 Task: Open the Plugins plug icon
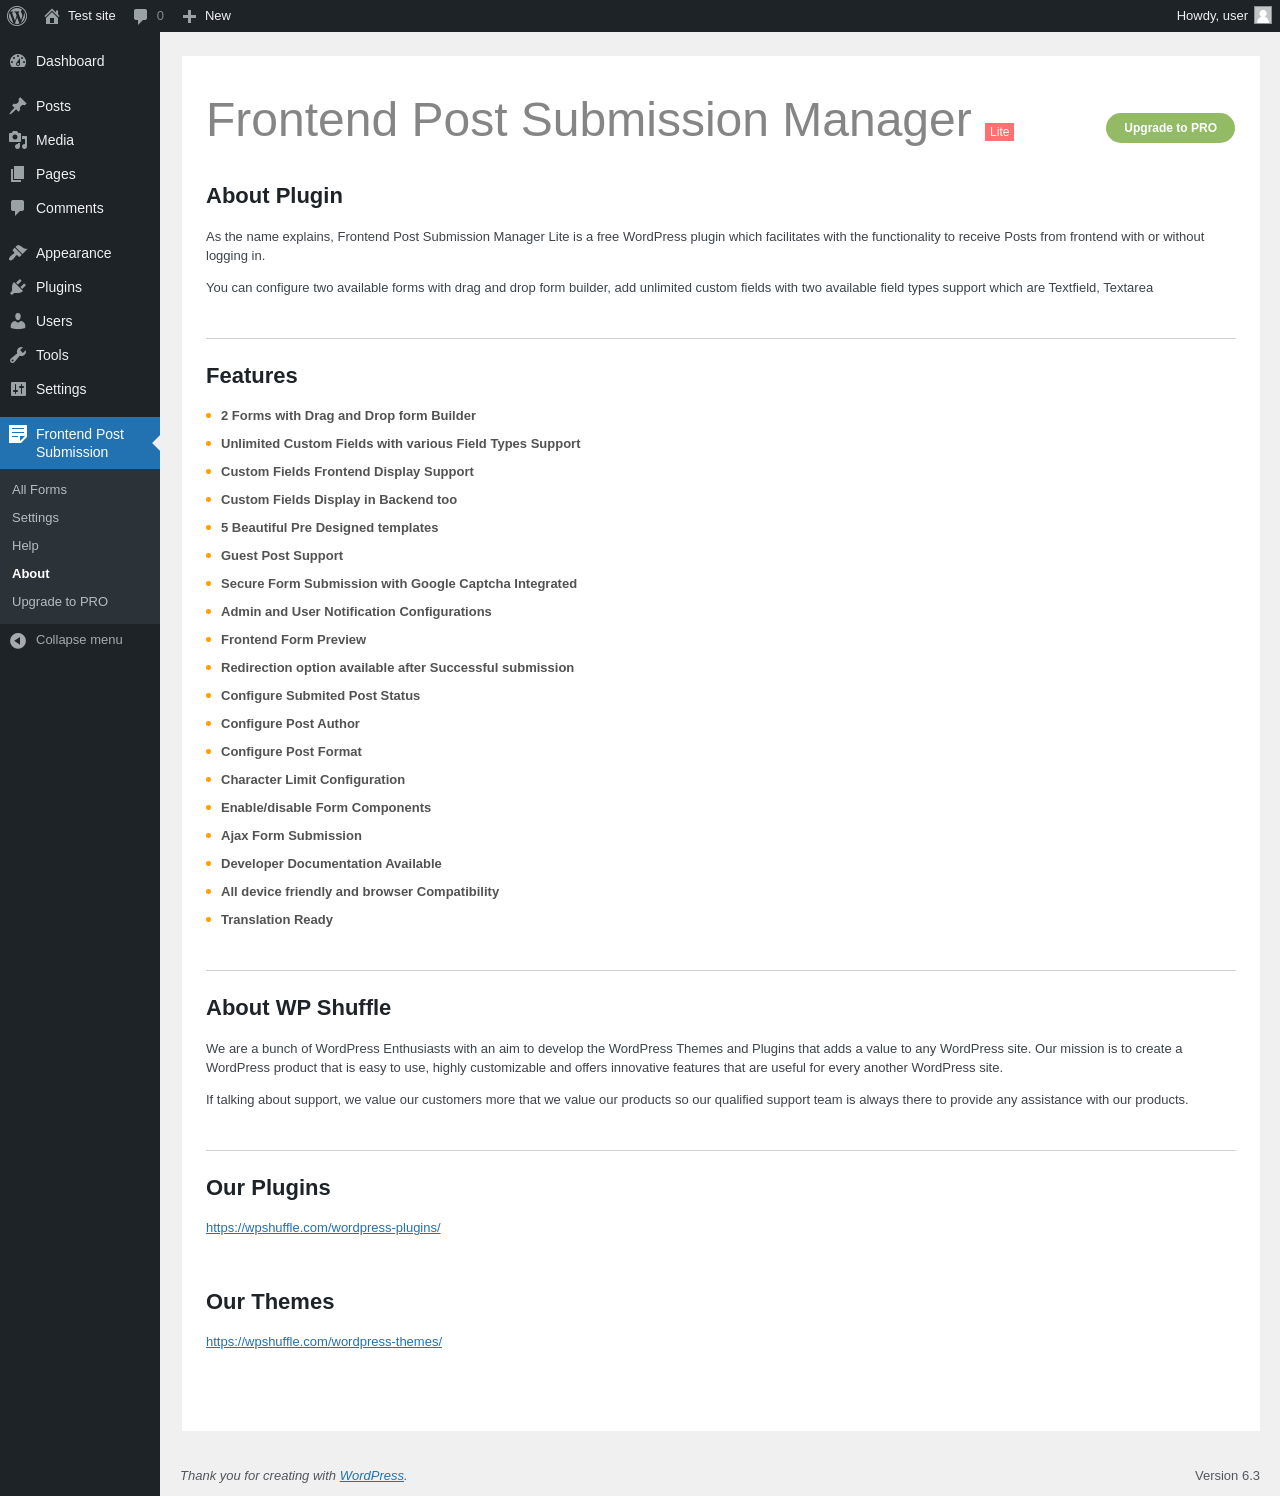click(18, 287)
